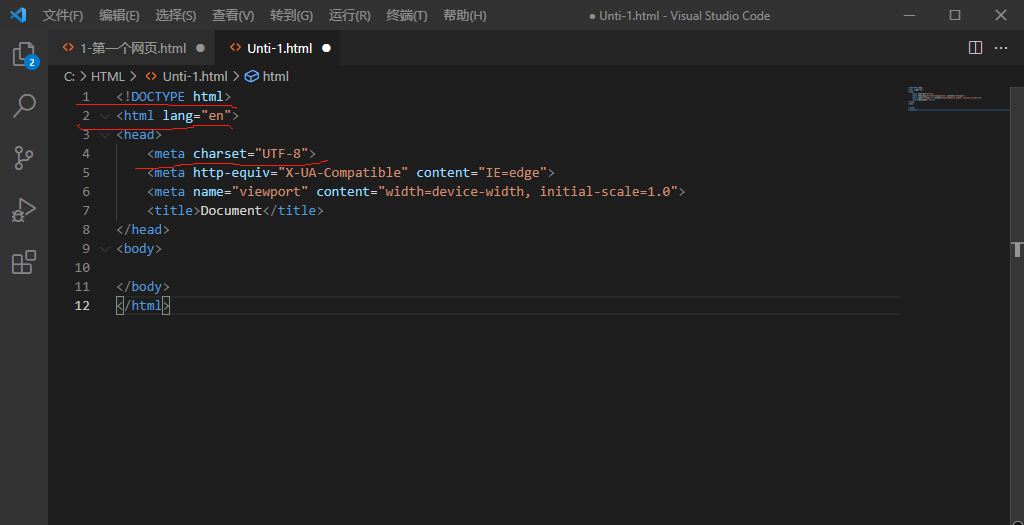1024x525 pixels.
Task: Open the editor More Actions menu
Action: [1001, 48]
